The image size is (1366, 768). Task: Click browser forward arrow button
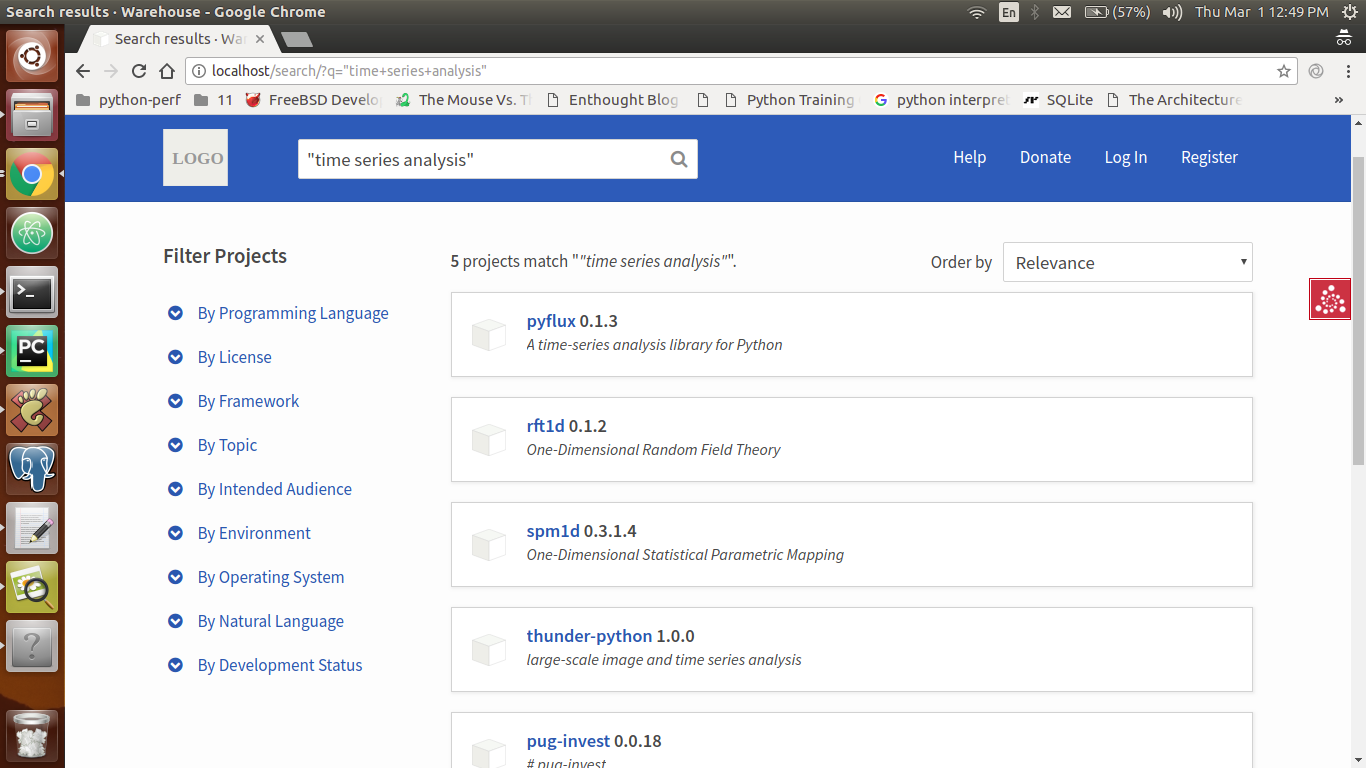111,71
